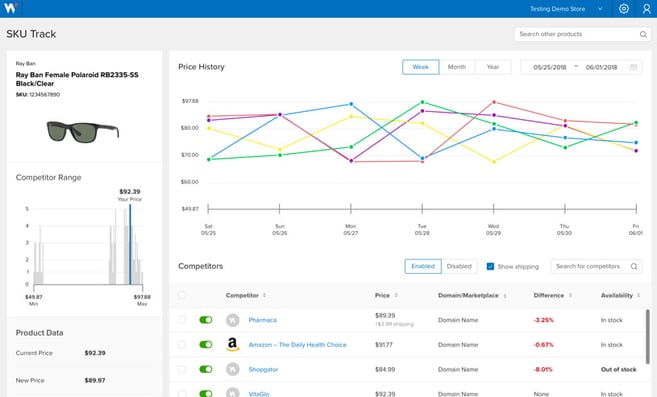Disable the Pharmaca competitor toggle
Image resolution: width=657 pixels, height=397 pixels.
pyautogui.click(x=206, y=320)
